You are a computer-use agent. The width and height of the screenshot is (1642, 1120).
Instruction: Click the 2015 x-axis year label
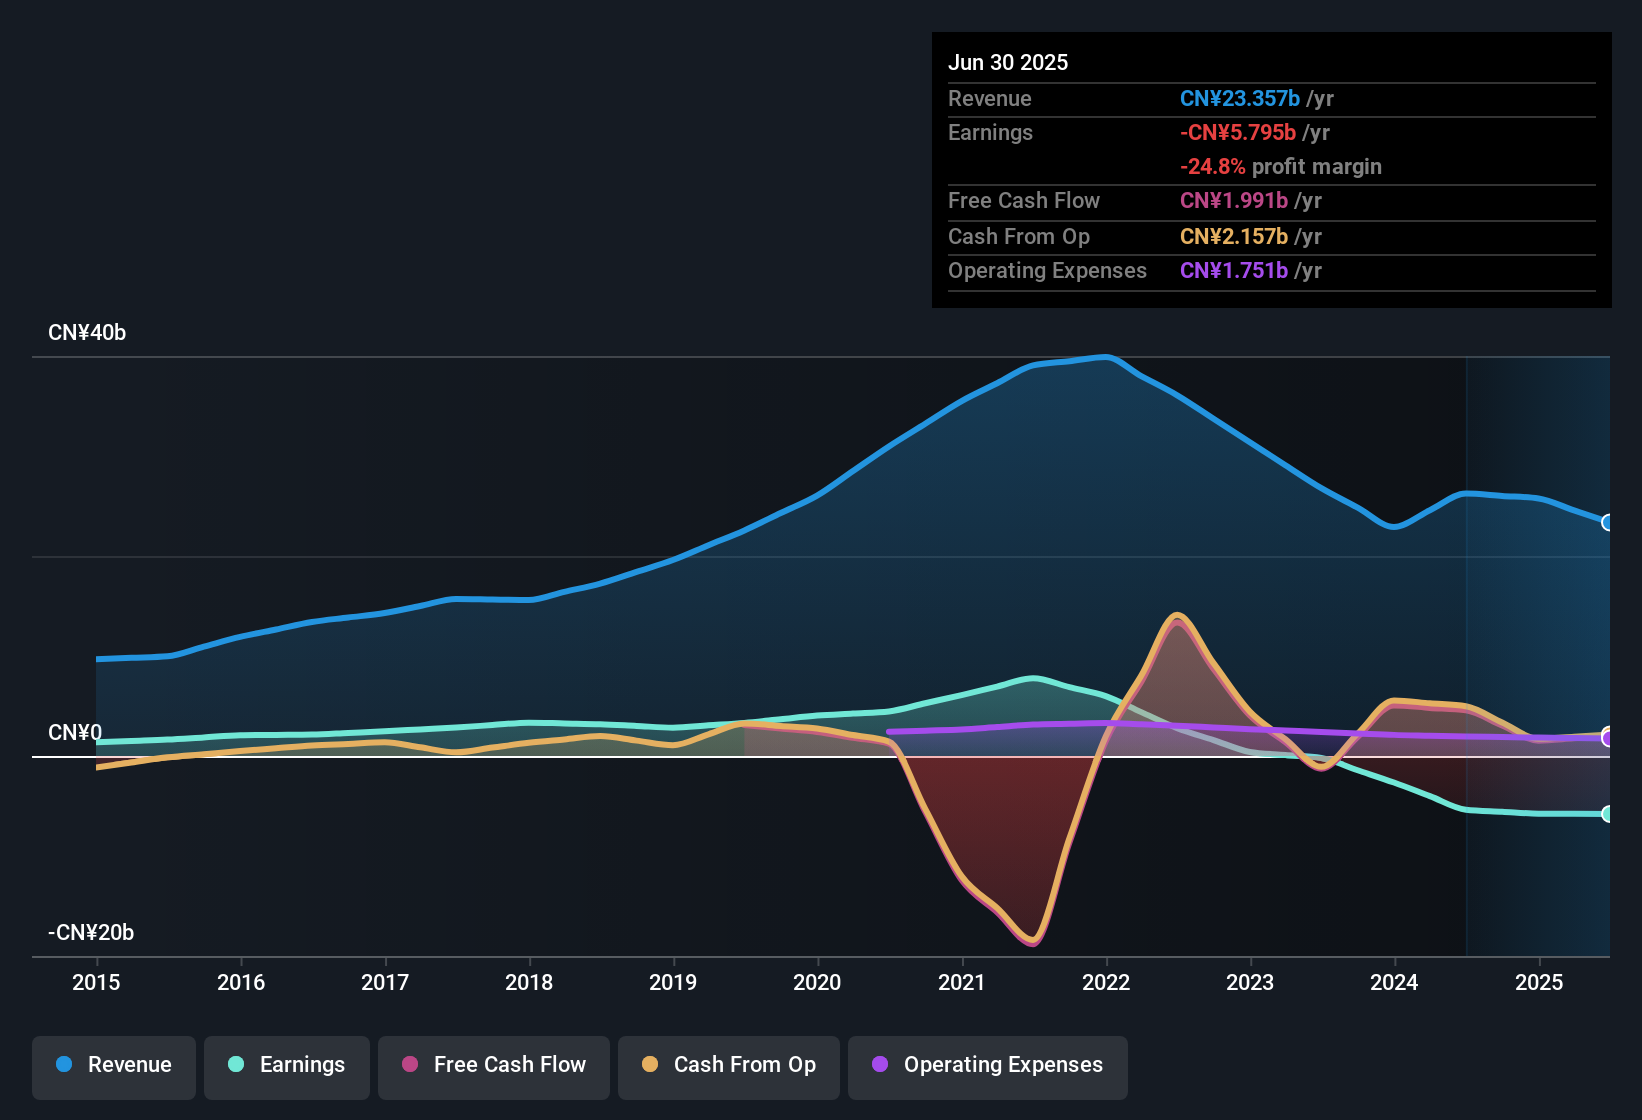click(96, 982)
